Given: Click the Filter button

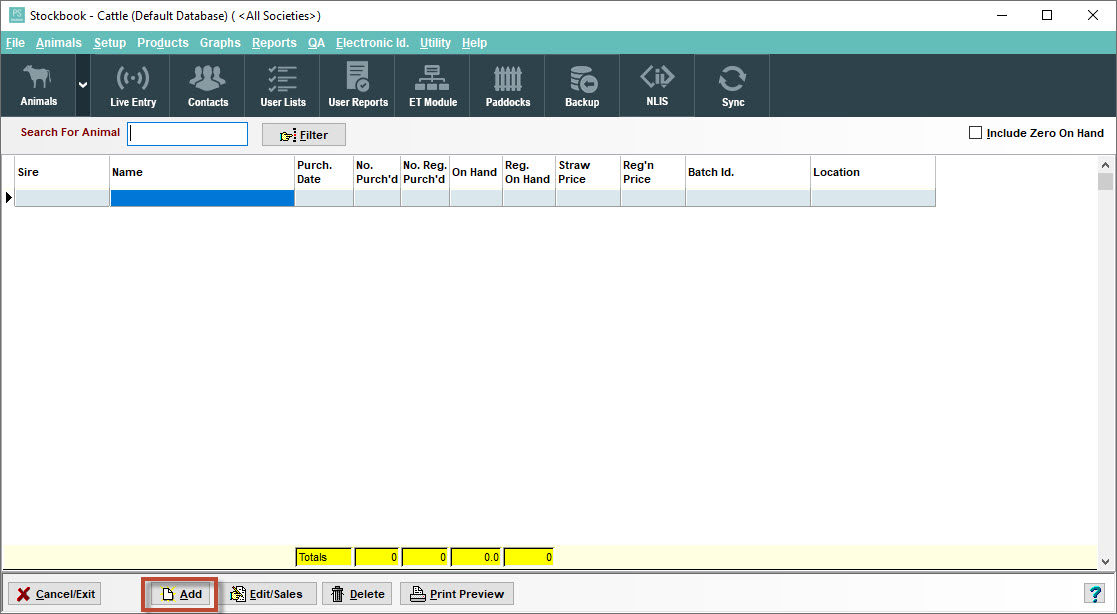Looking at the screenshot, I should click(303, 135).
